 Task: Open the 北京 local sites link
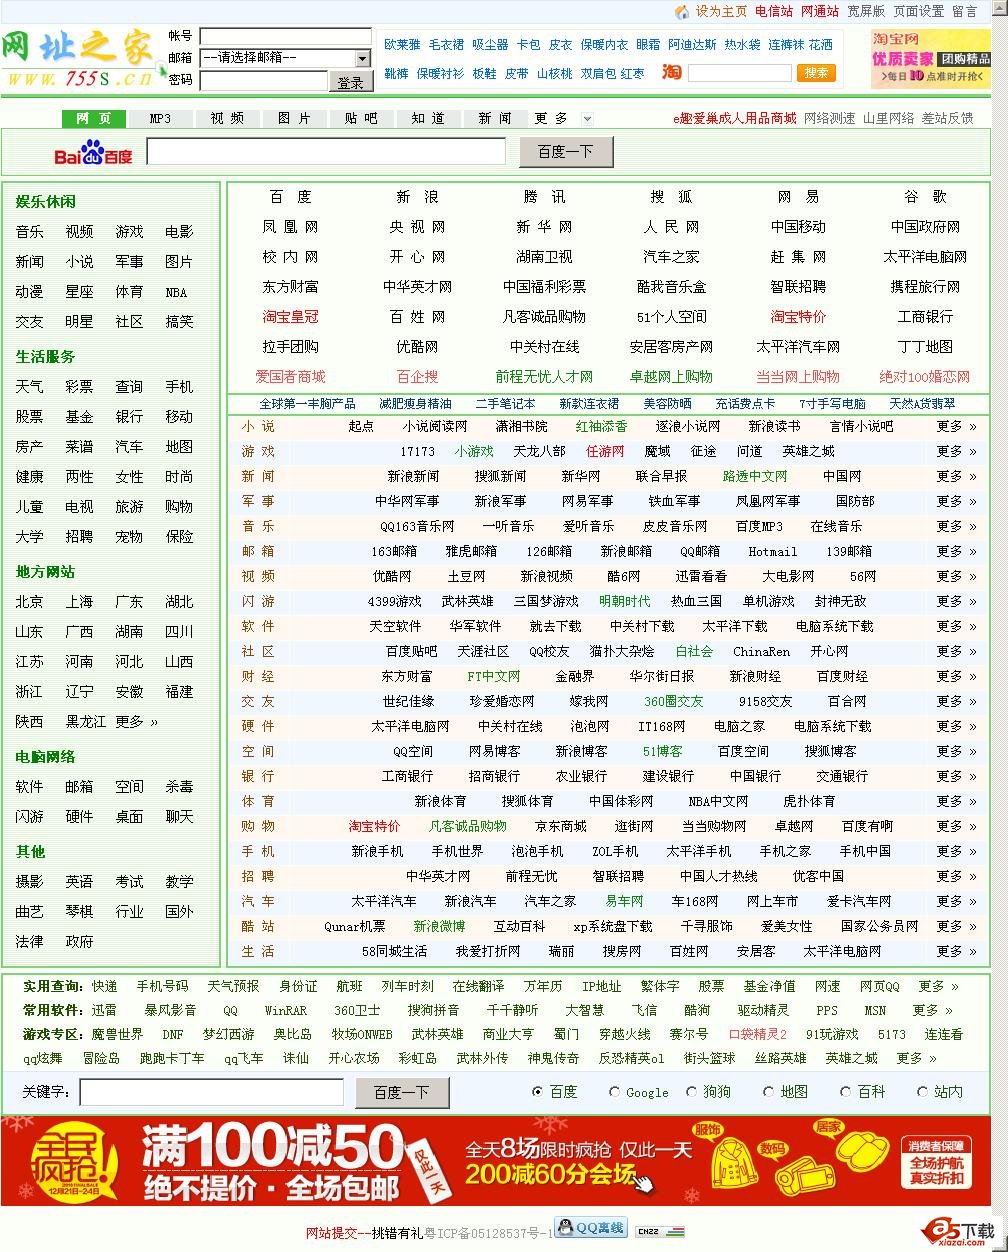(30, 602)
